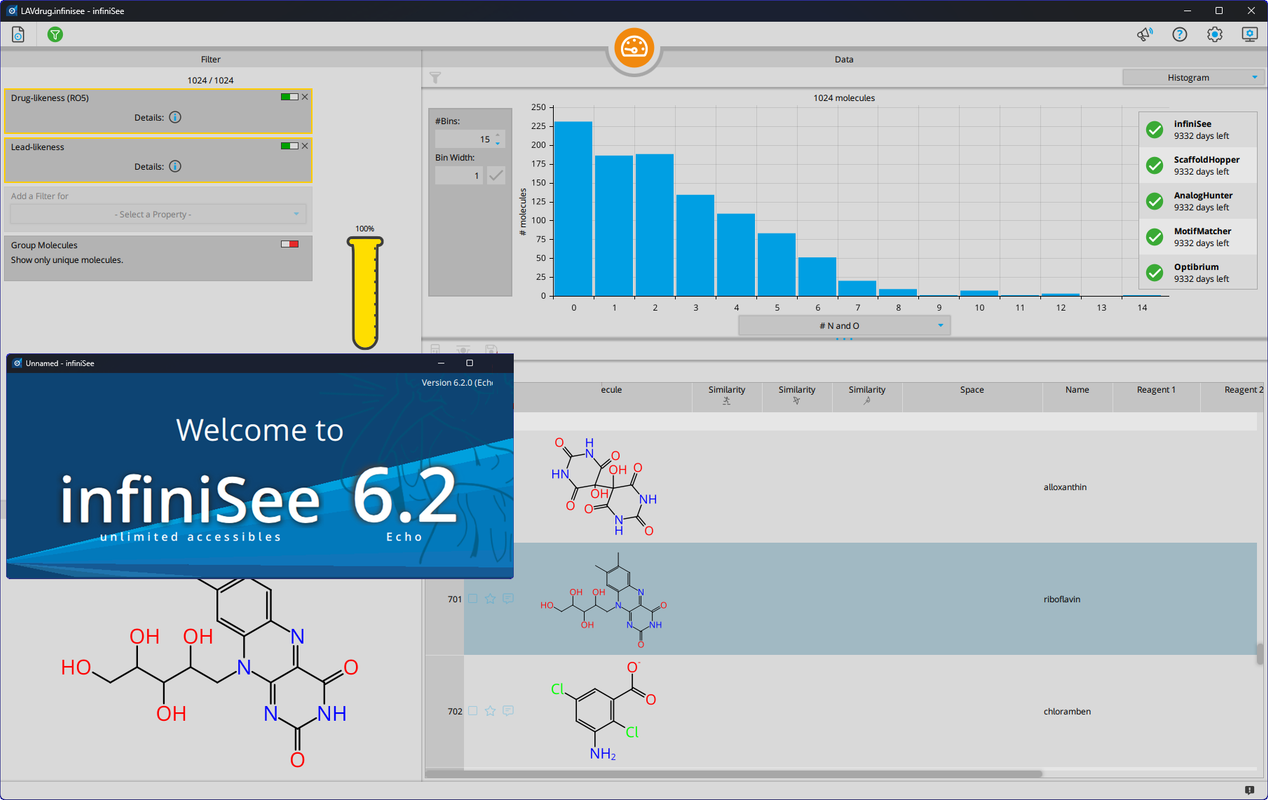Remove the Drug-likeness (RO5) filter
This screenshot has height=800, width=1268.
305,97
